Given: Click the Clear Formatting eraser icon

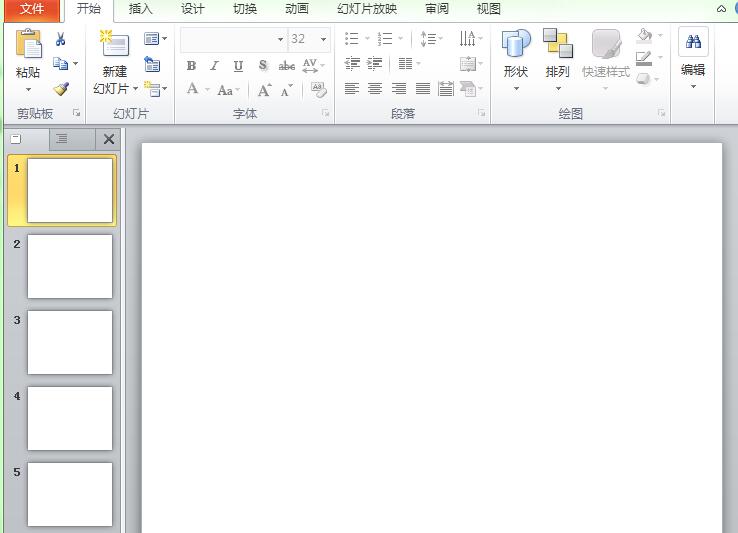Looking at the screenshot, I should [319, 89].
